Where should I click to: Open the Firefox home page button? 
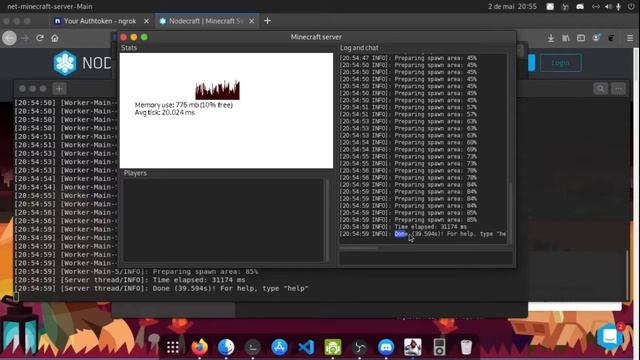tap(55, 38)
